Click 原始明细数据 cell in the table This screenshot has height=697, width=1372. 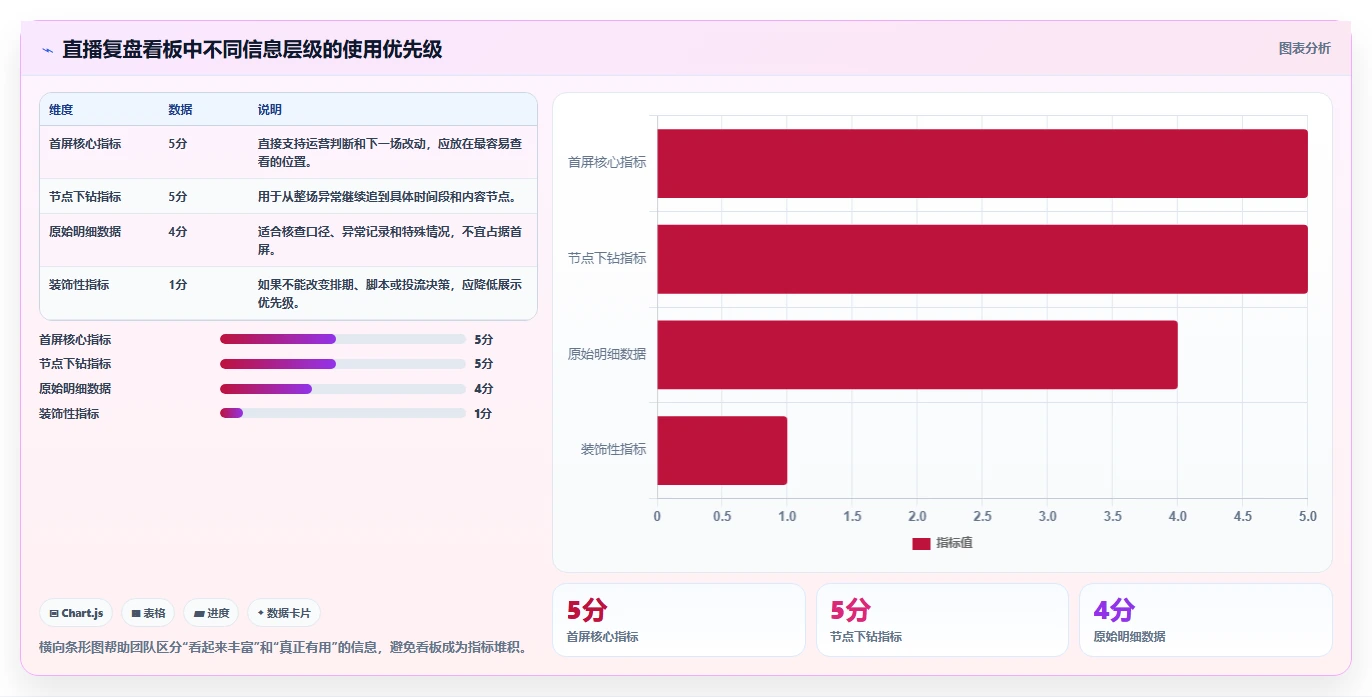click(85, 231)
